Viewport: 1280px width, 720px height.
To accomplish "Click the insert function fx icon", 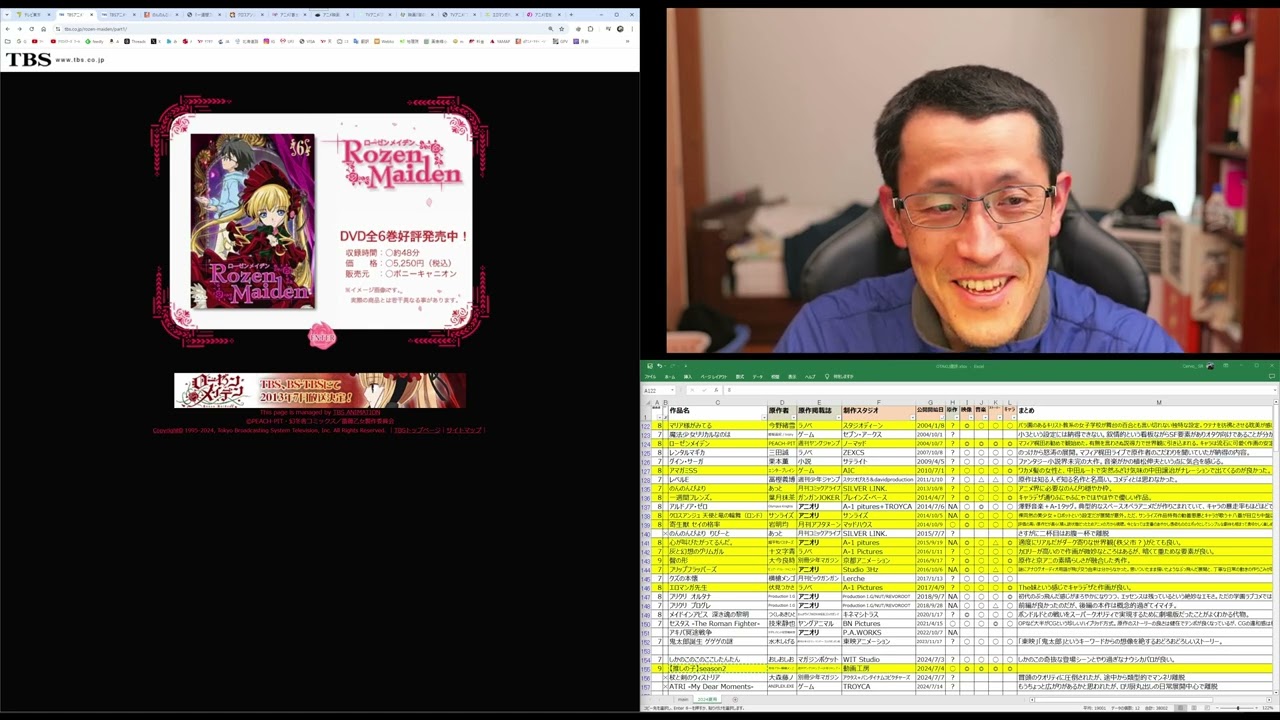I will (717, 390).
